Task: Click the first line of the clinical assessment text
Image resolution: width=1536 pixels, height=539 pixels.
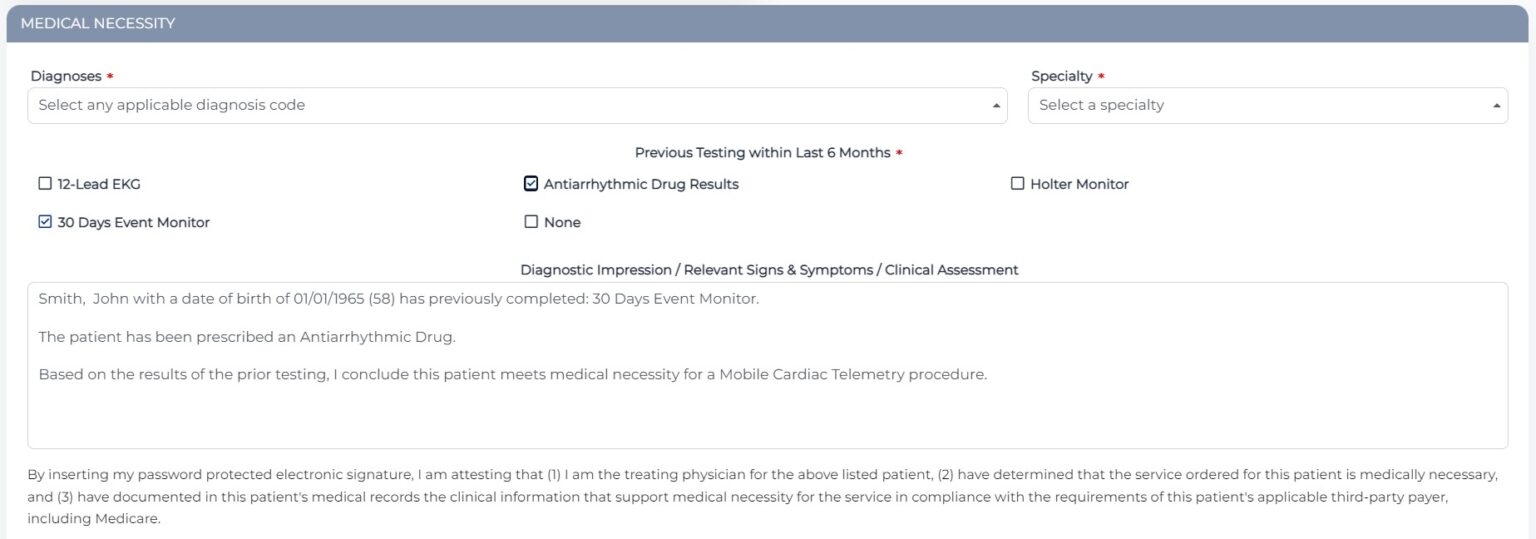Action: click(398, 299)
